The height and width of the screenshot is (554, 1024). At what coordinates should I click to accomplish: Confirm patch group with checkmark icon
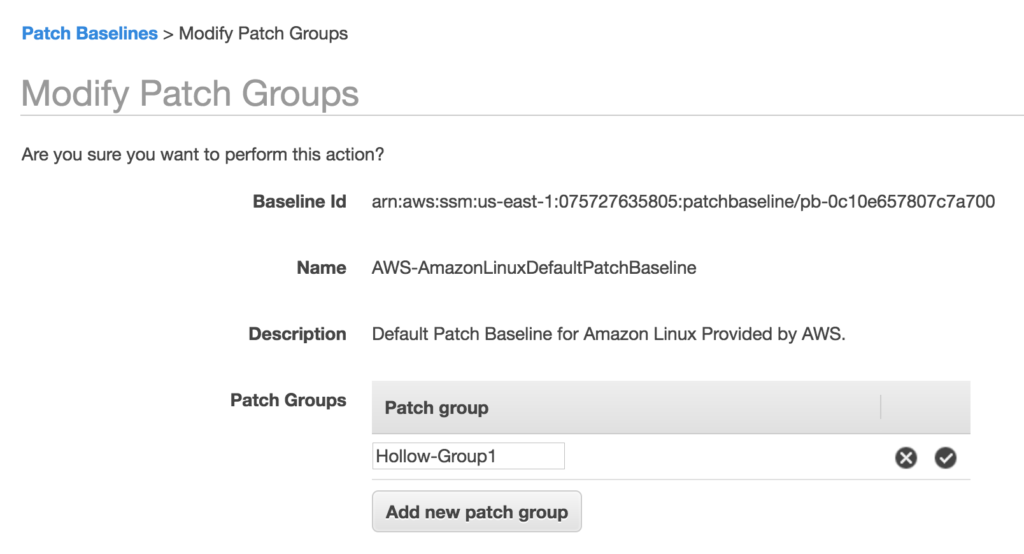(945, 458)
